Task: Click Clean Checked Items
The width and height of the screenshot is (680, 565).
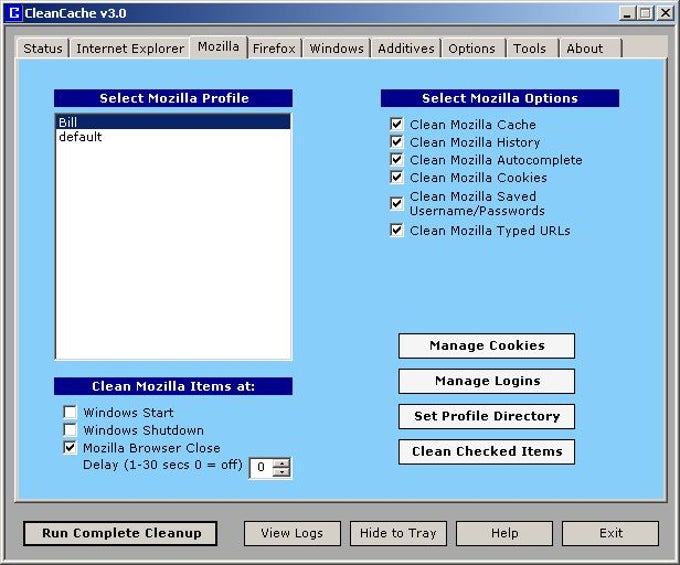Action: [x=487, y=452]
